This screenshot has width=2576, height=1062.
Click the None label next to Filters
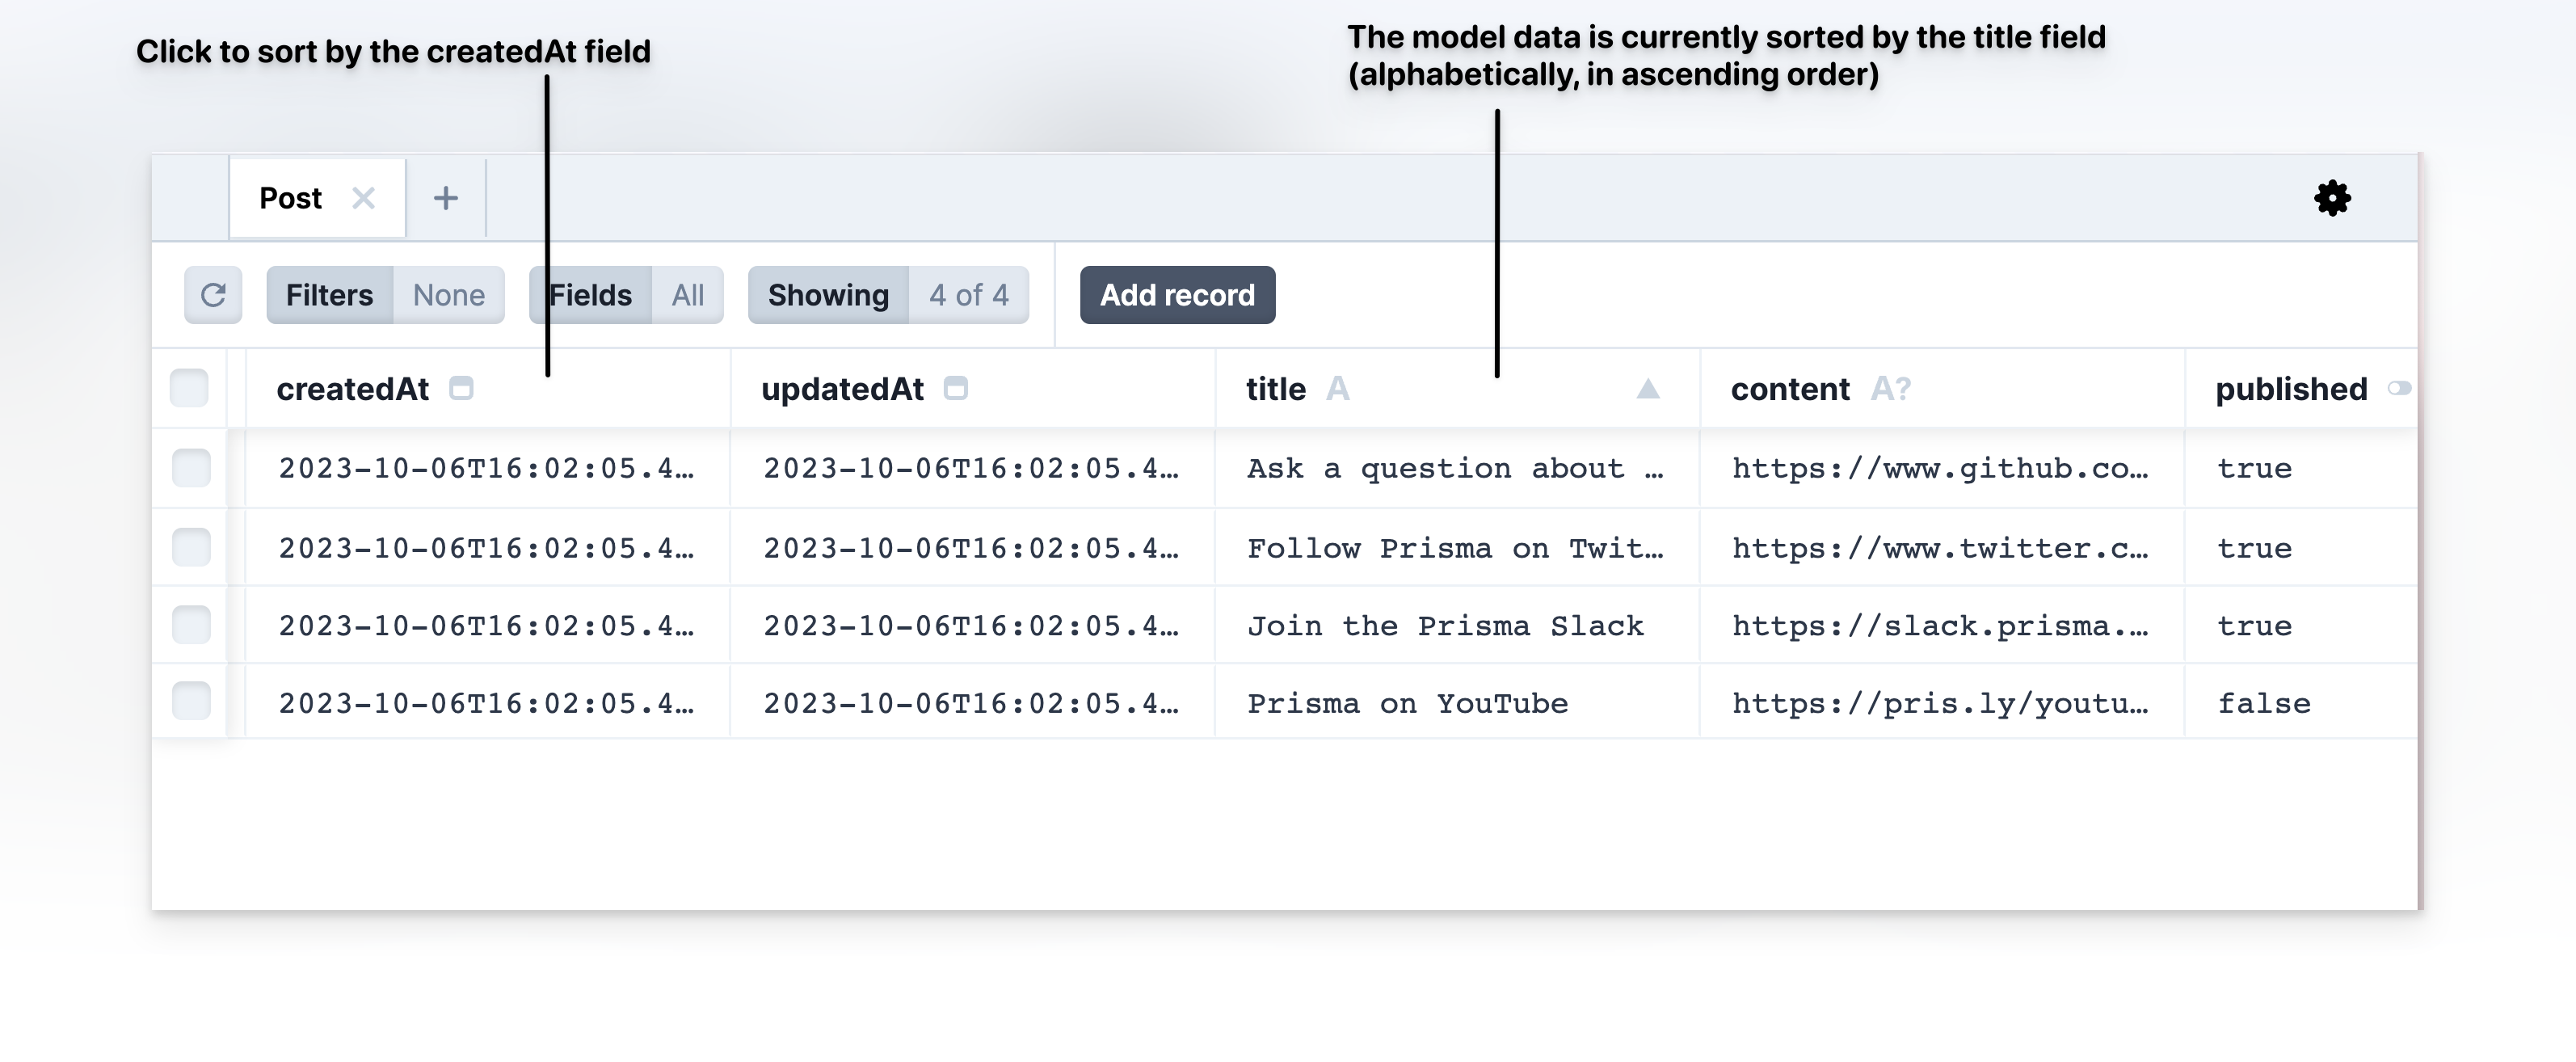[449, 295]
